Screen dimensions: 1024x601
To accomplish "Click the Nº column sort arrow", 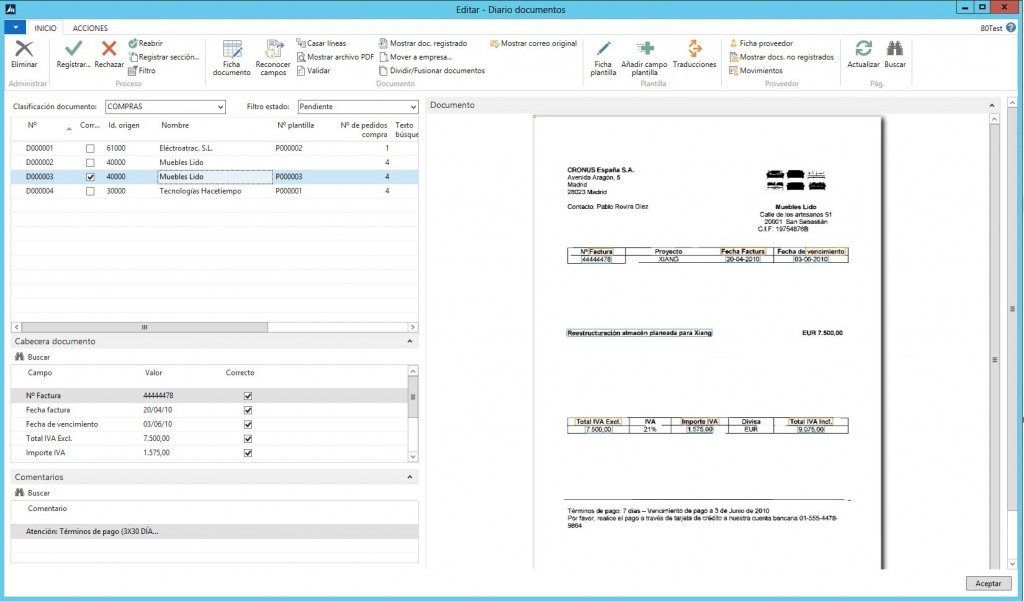I will point(69,129).
